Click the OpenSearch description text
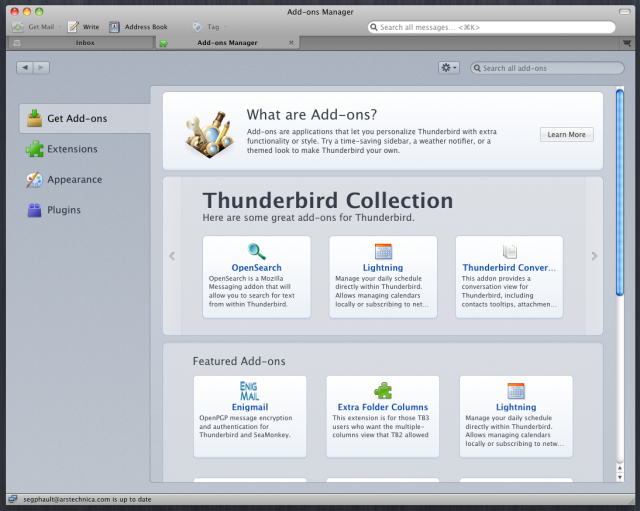The width and height of the screenshot is (640, 511). (x=252, y=291)
